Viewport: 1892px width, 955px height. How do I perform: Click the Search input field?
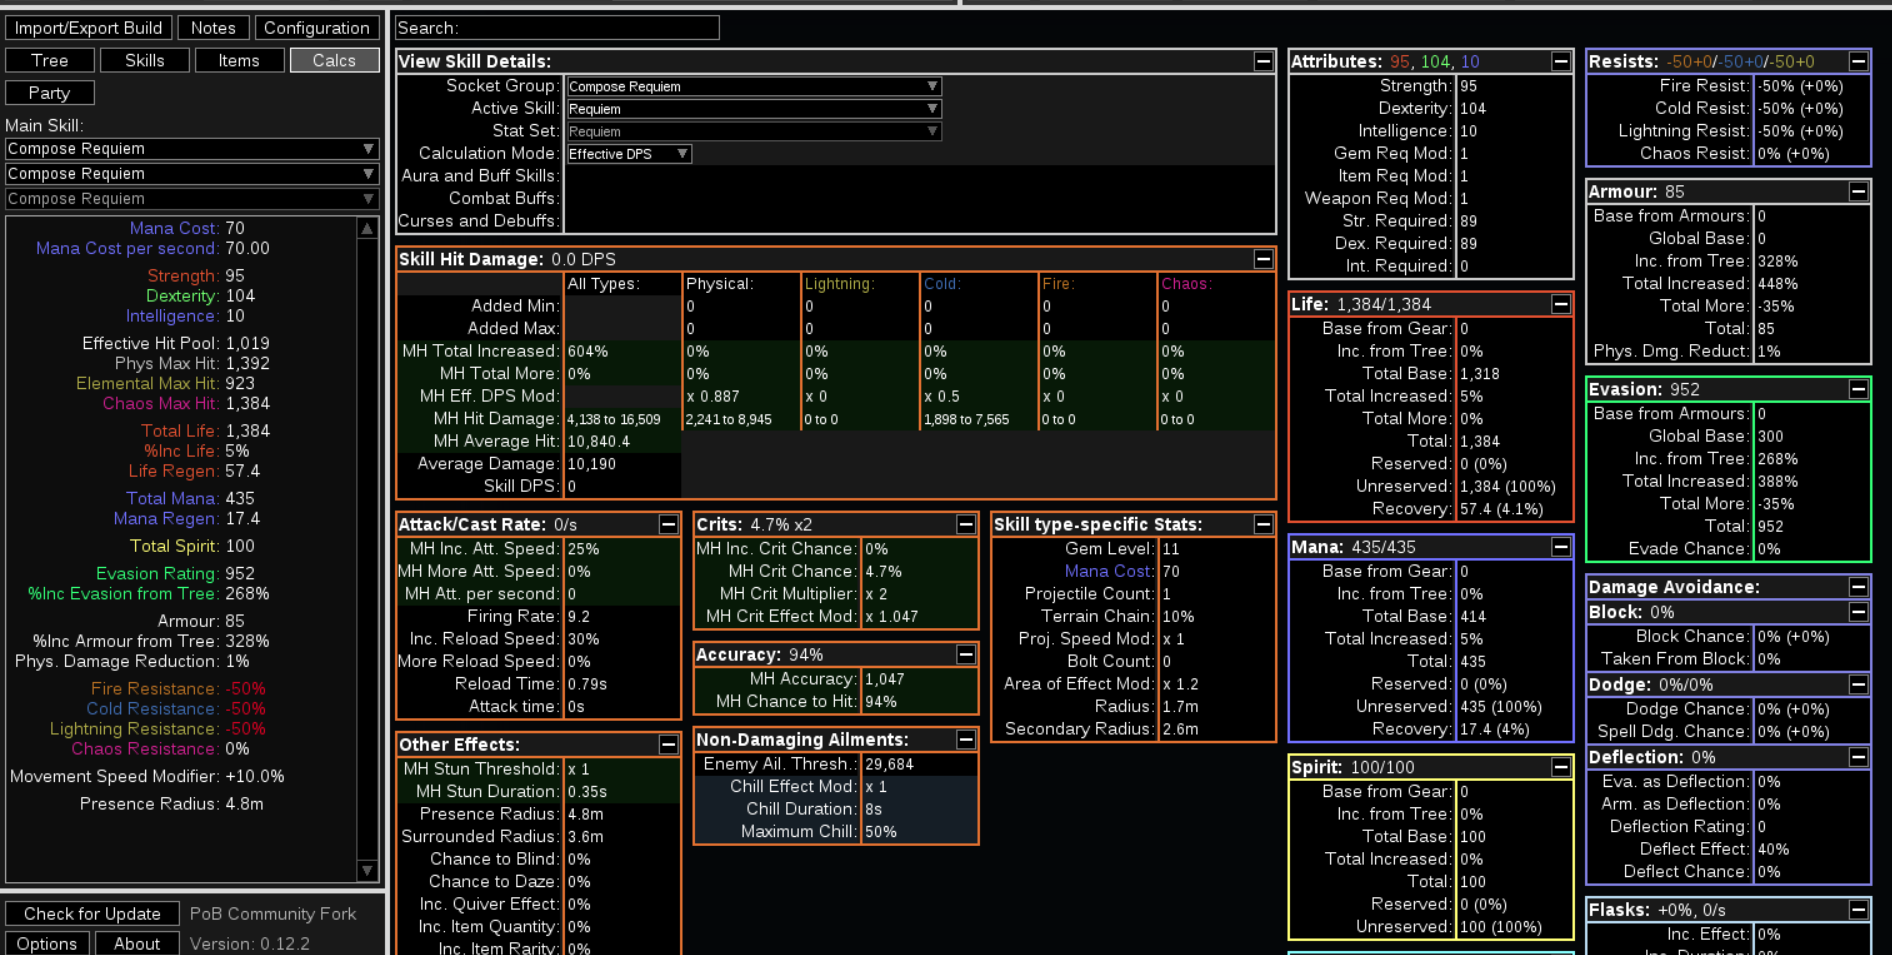tap(557, 28)
